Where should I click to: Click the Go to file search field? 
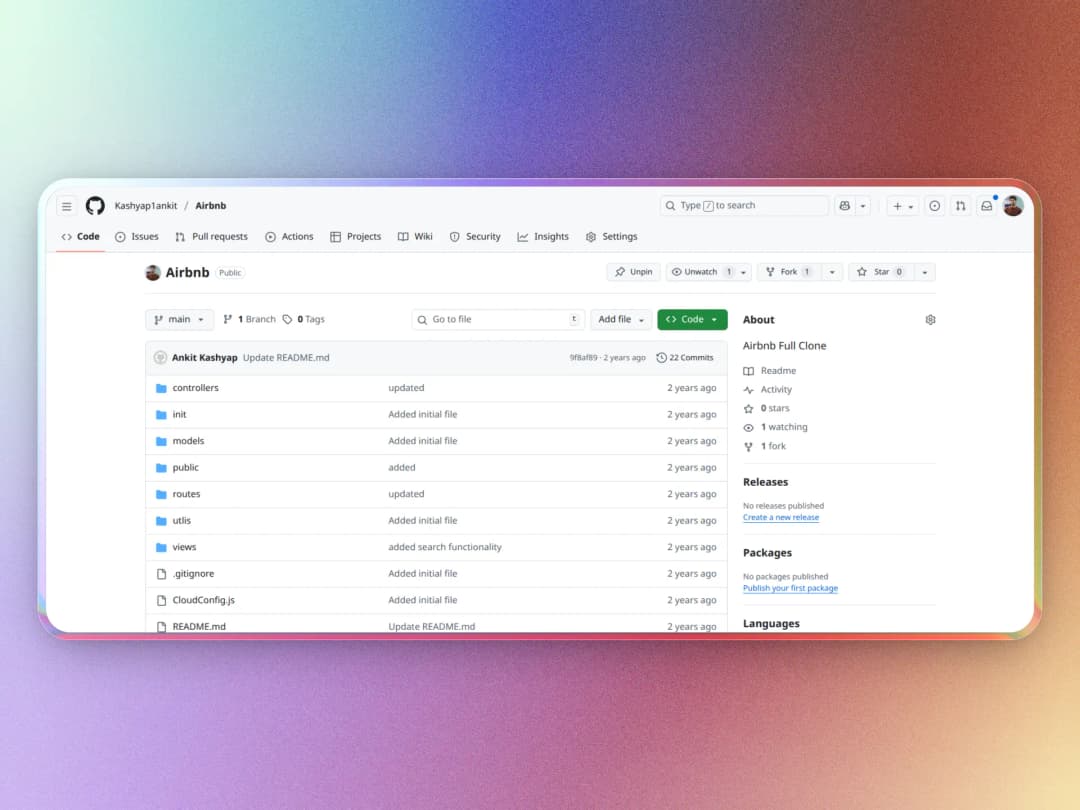[498, 320]
